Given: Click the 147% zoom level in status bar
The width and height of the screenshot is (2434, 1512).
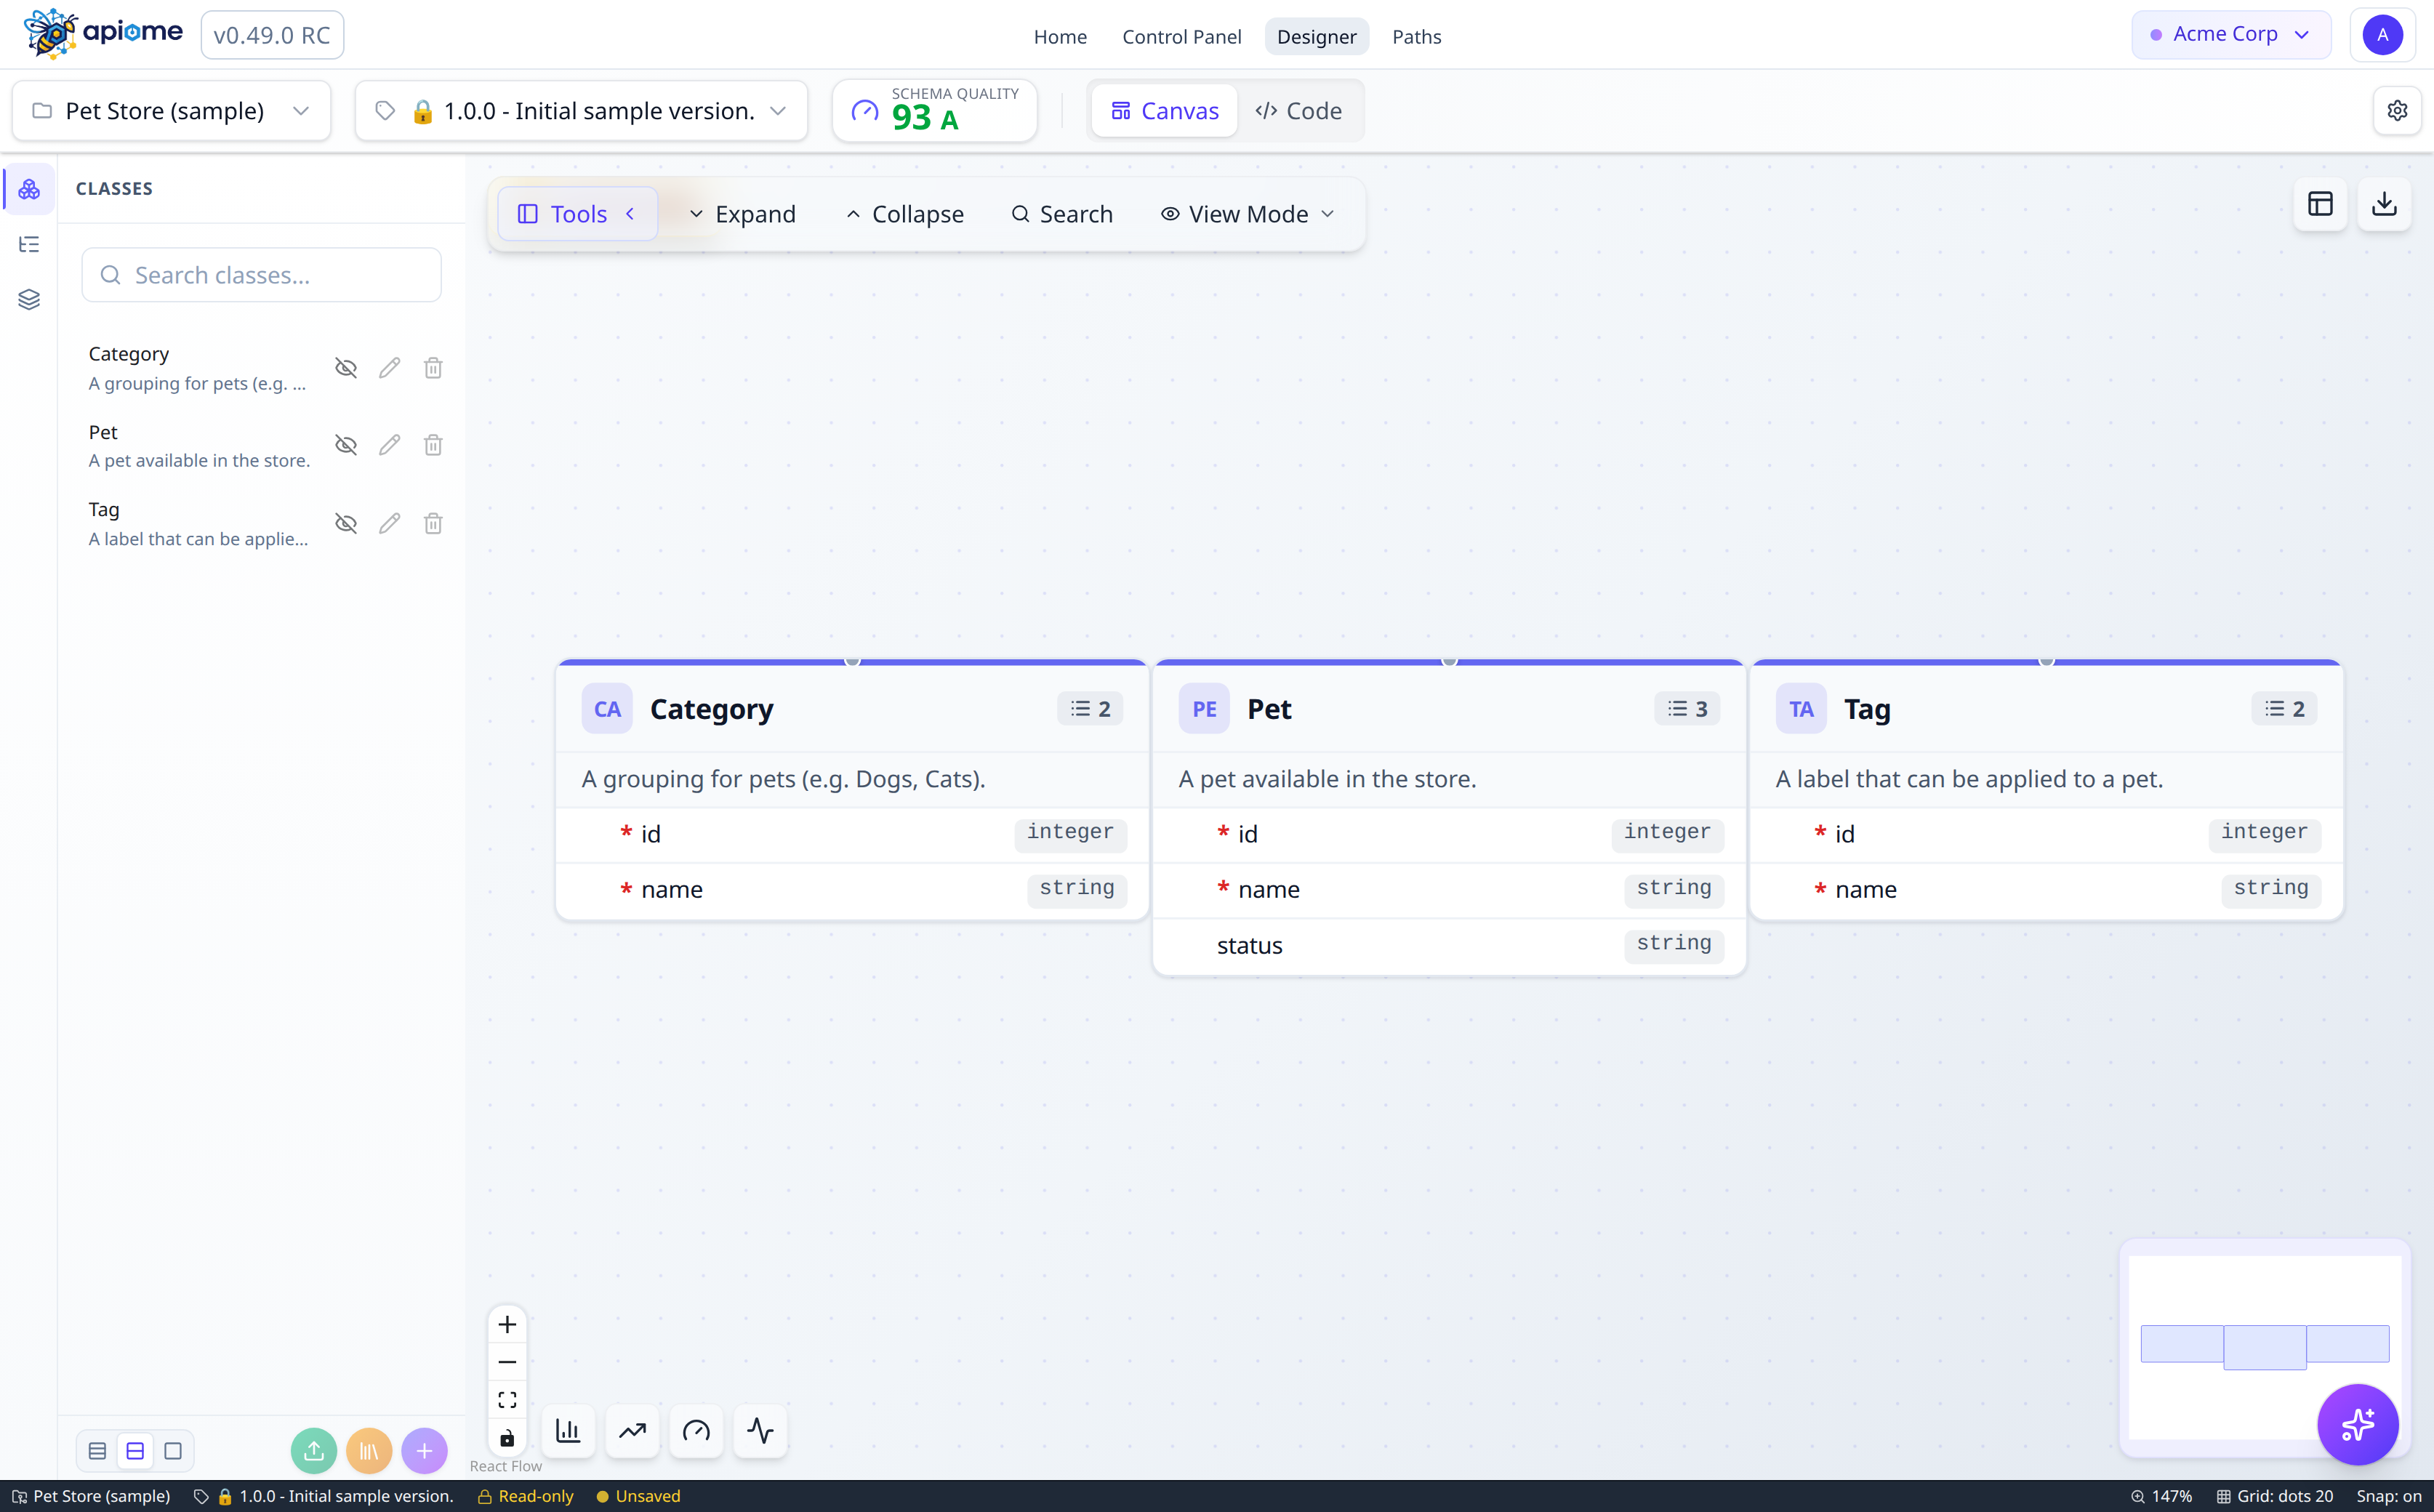Looking at the screenshot, I should pyautogui.click(x=2161, y=1496).
